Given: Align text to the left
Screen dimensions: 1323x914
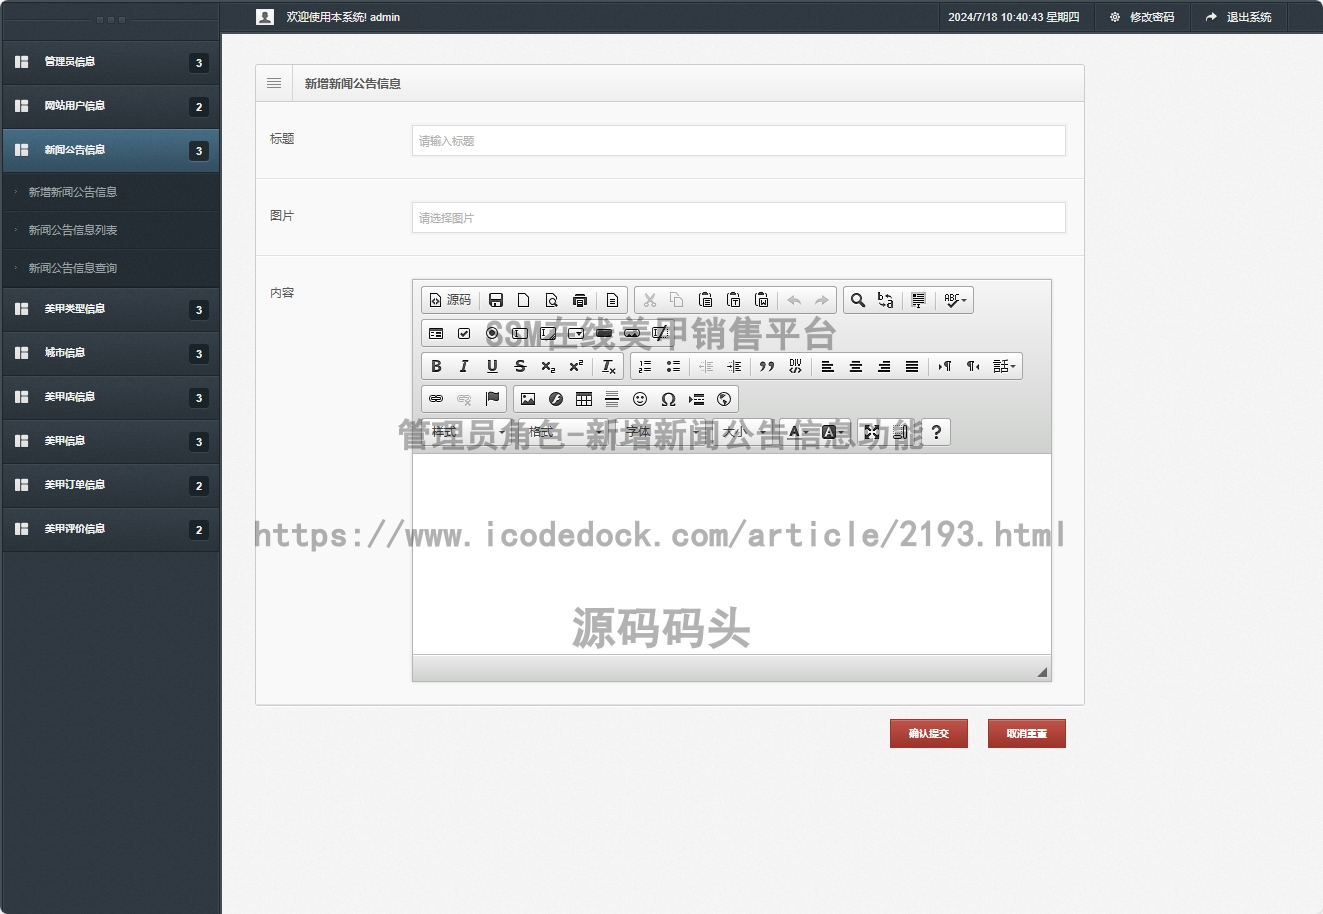Looking at the screenshot, I should pos(828,366).
